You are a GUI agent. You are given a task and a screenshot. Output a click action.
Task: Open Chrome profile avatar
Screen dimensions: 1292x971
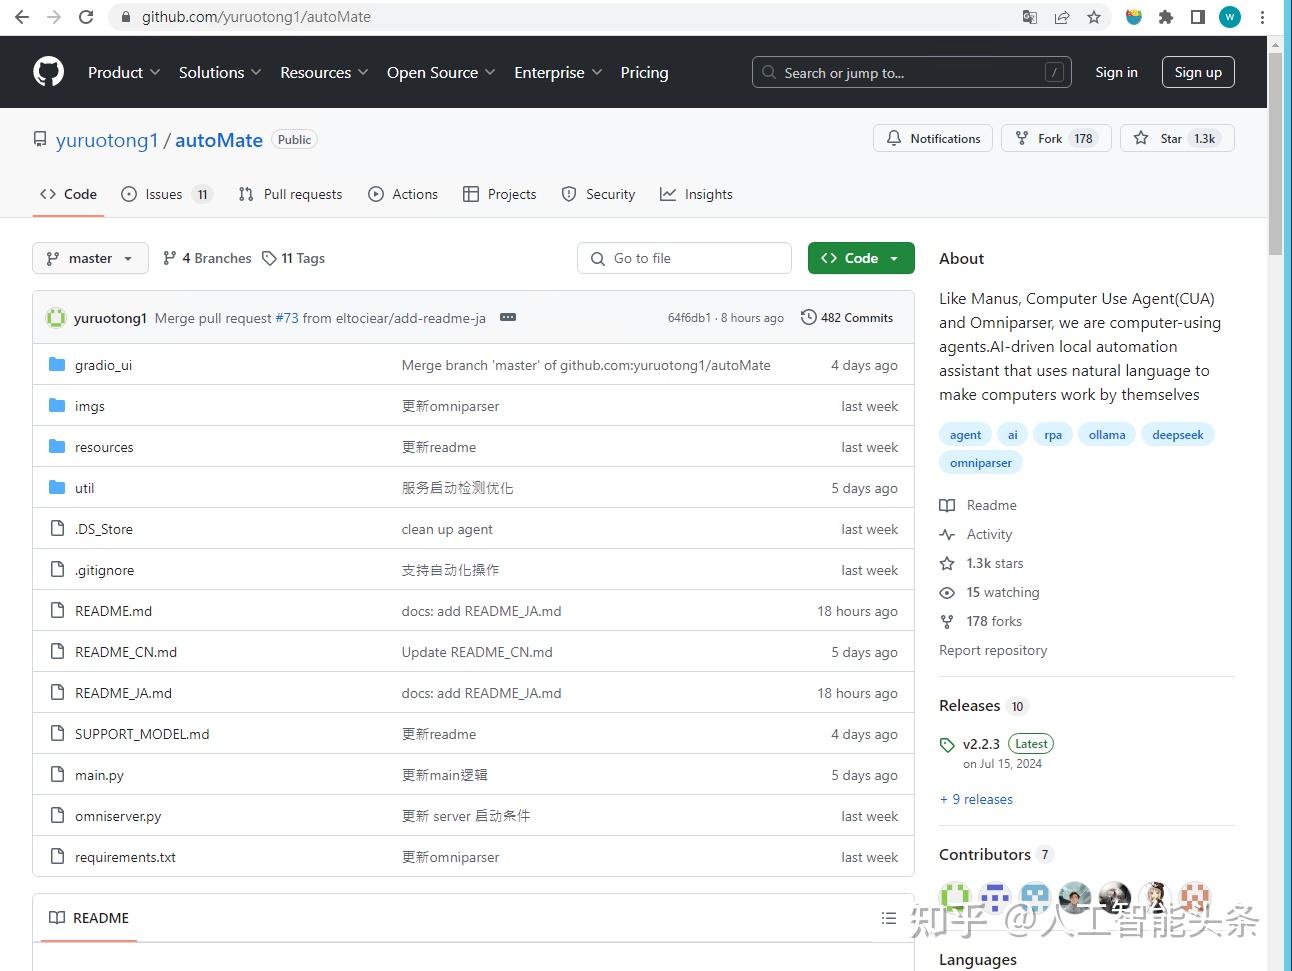(x=1230, y=17)
